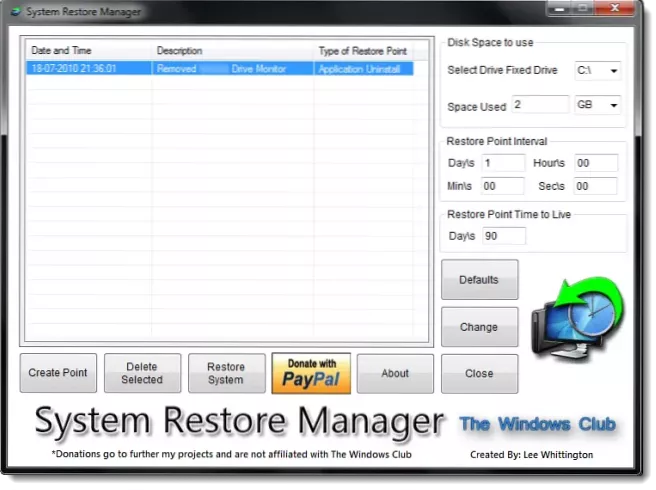
Task: Click The Windows Club logo text
Action: point(537,423)
